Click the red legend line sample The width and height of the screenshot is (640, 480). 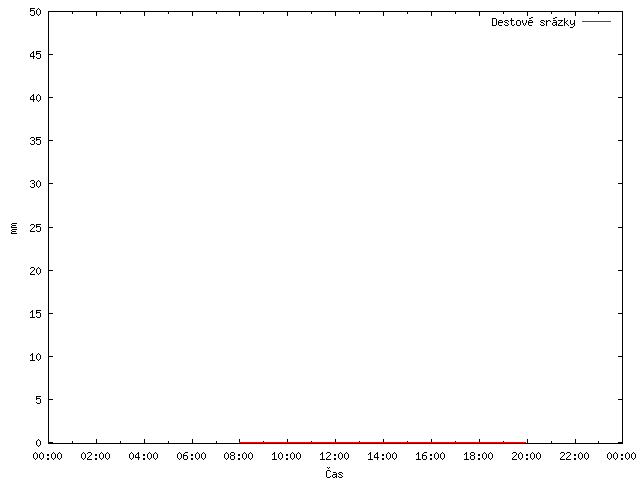[596, 21]
